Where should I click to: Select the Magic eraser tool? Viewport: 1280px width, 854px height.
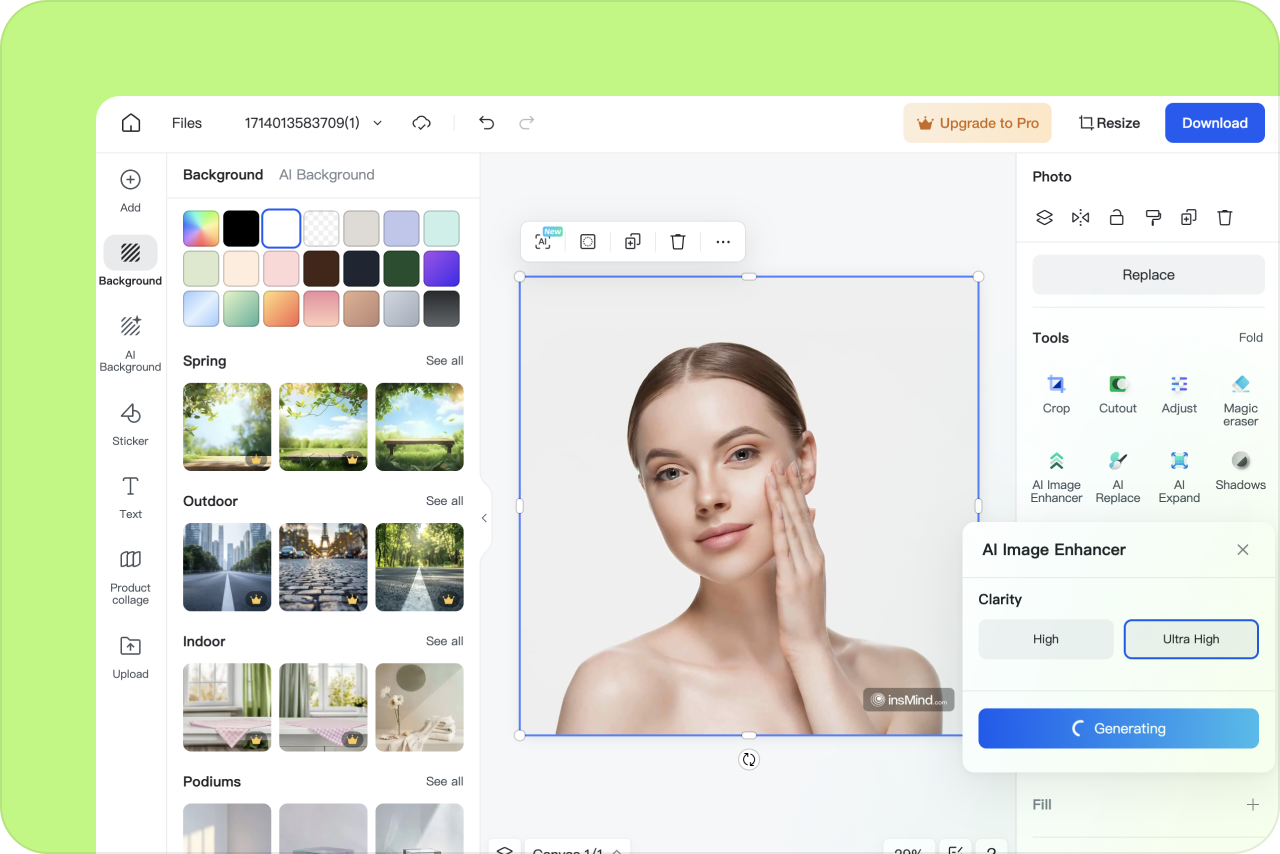coord(1240,400)
